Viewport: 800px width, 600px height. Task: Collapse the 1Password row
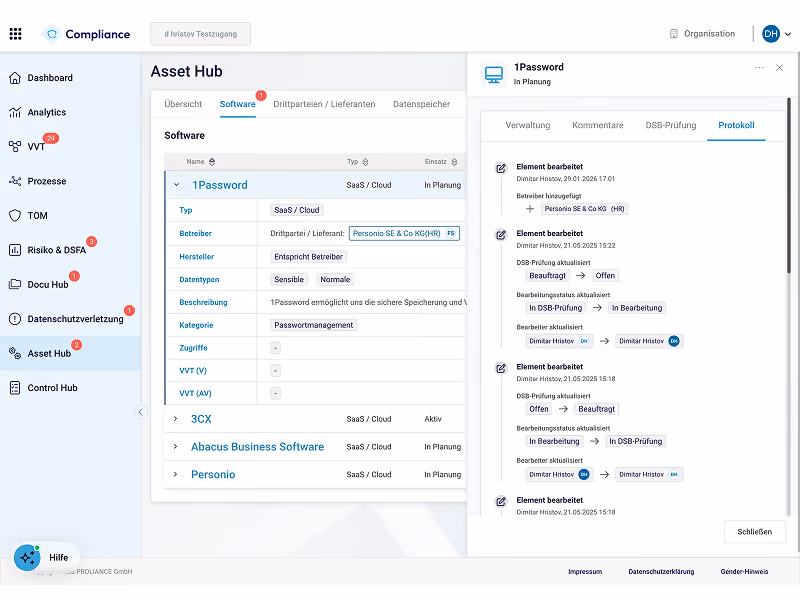(177, 185)
